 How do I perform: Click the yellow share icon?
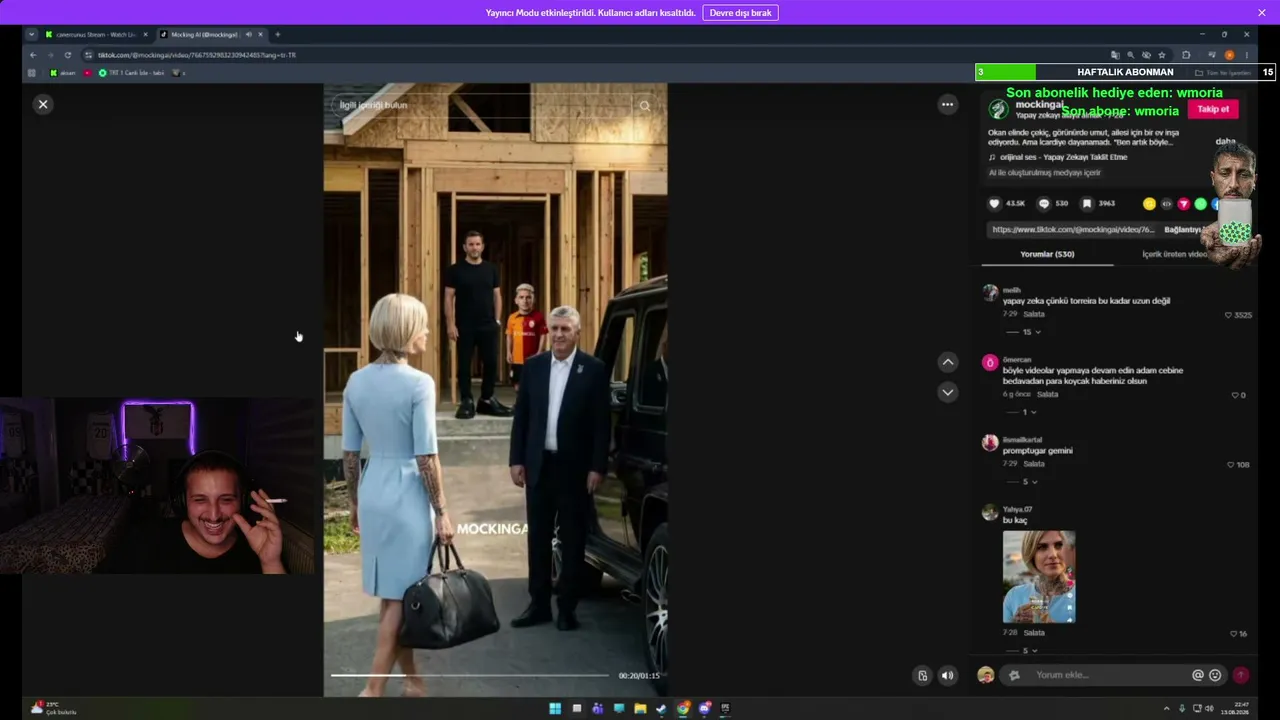1149,204
